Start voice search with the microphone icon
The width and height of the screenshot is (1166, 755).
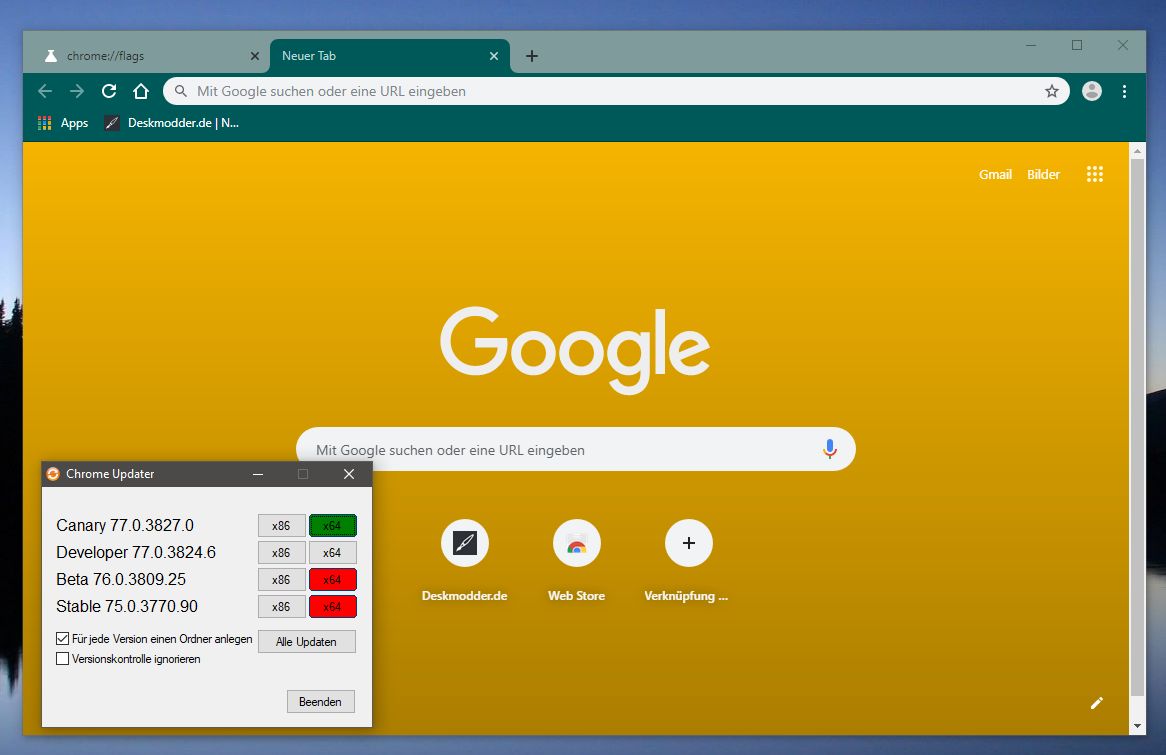[x=829, y=450]
